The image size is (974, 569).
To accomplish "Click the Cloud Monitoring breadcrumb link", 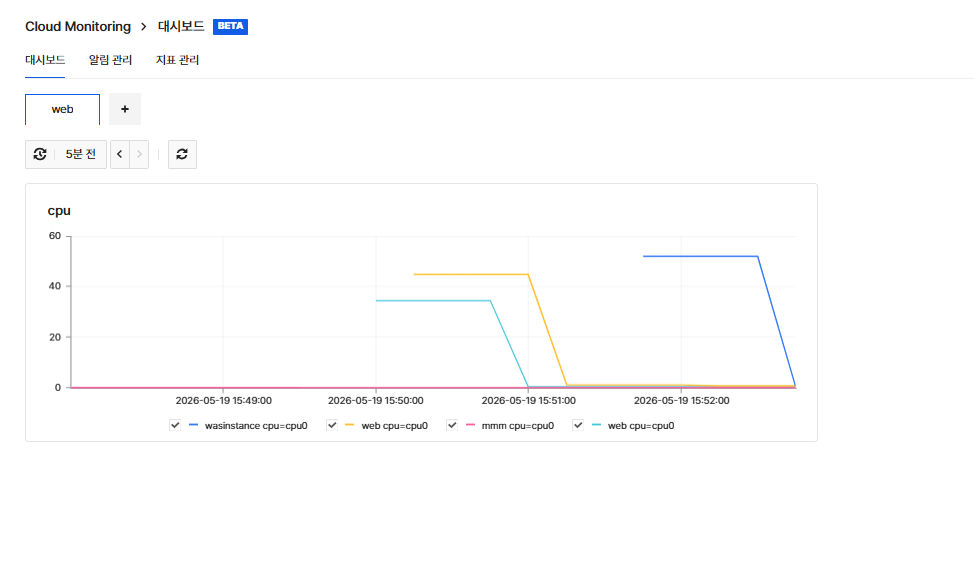I will pyautogui.click(x=78, y=27).
